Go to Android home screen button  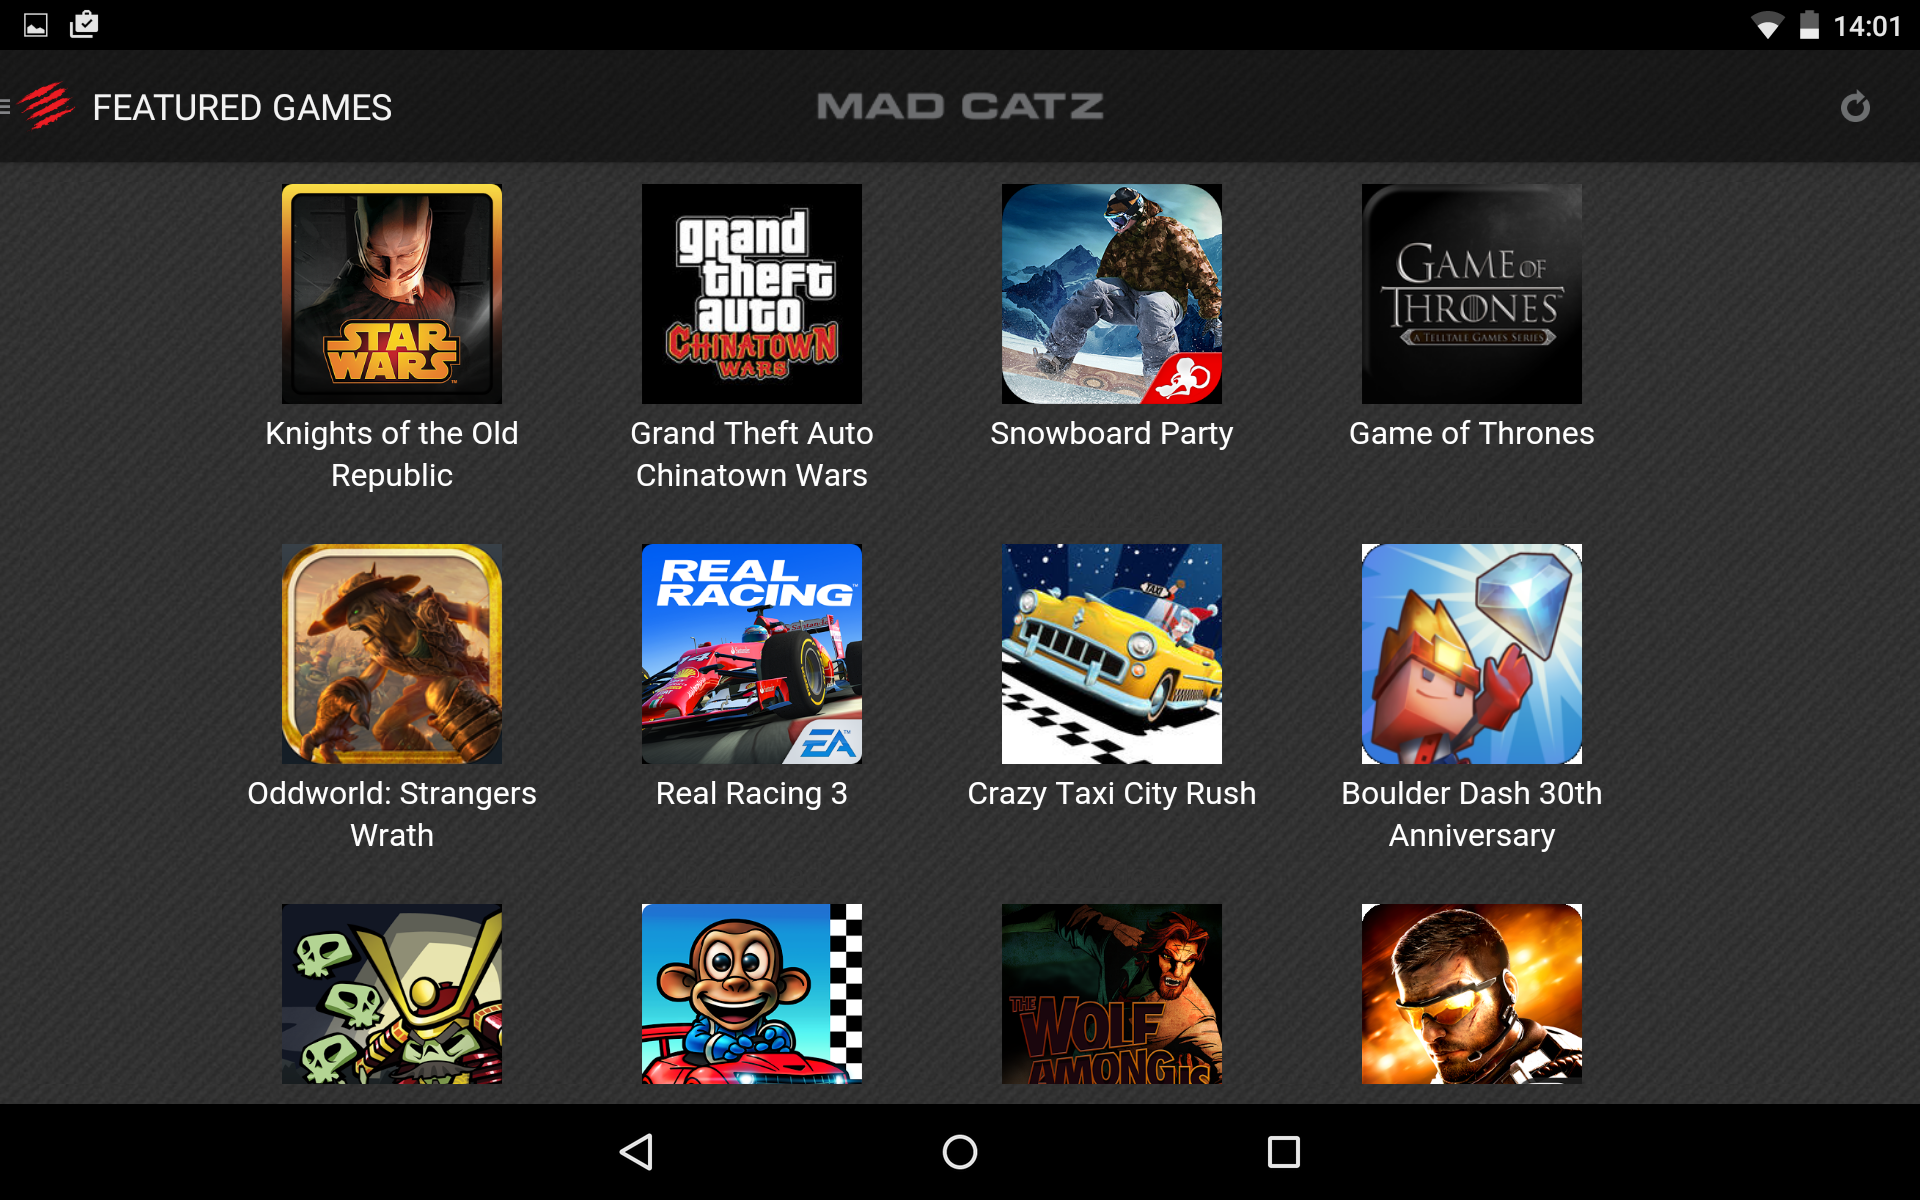point(960,1152)
